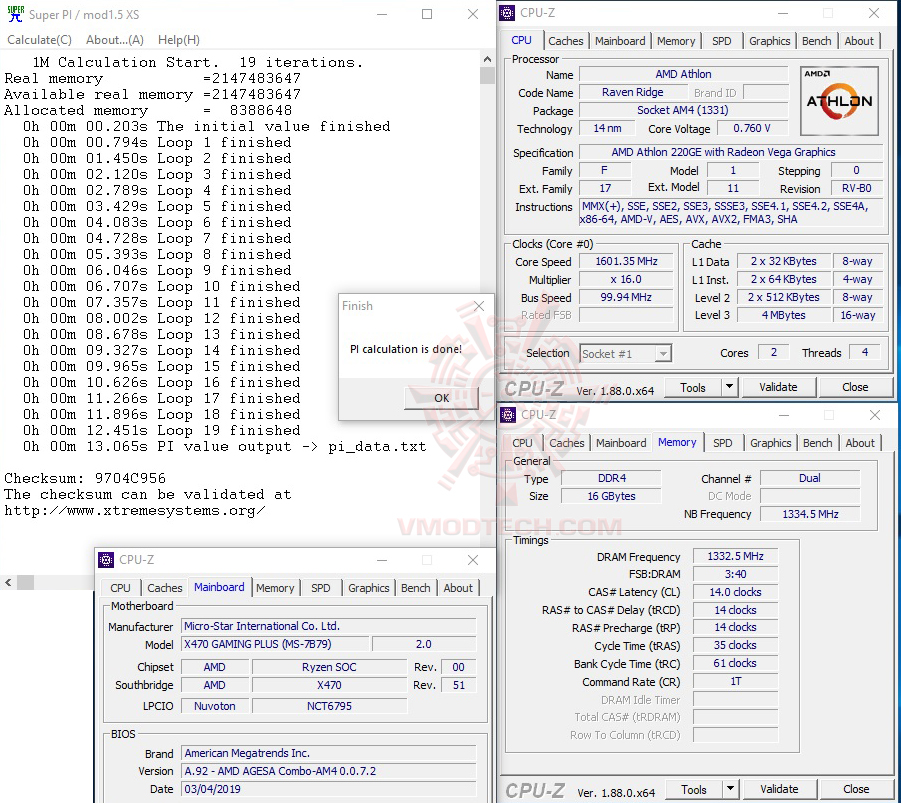
Task: Click the Command Rate value 1T
Action: [x=735, y=682]
